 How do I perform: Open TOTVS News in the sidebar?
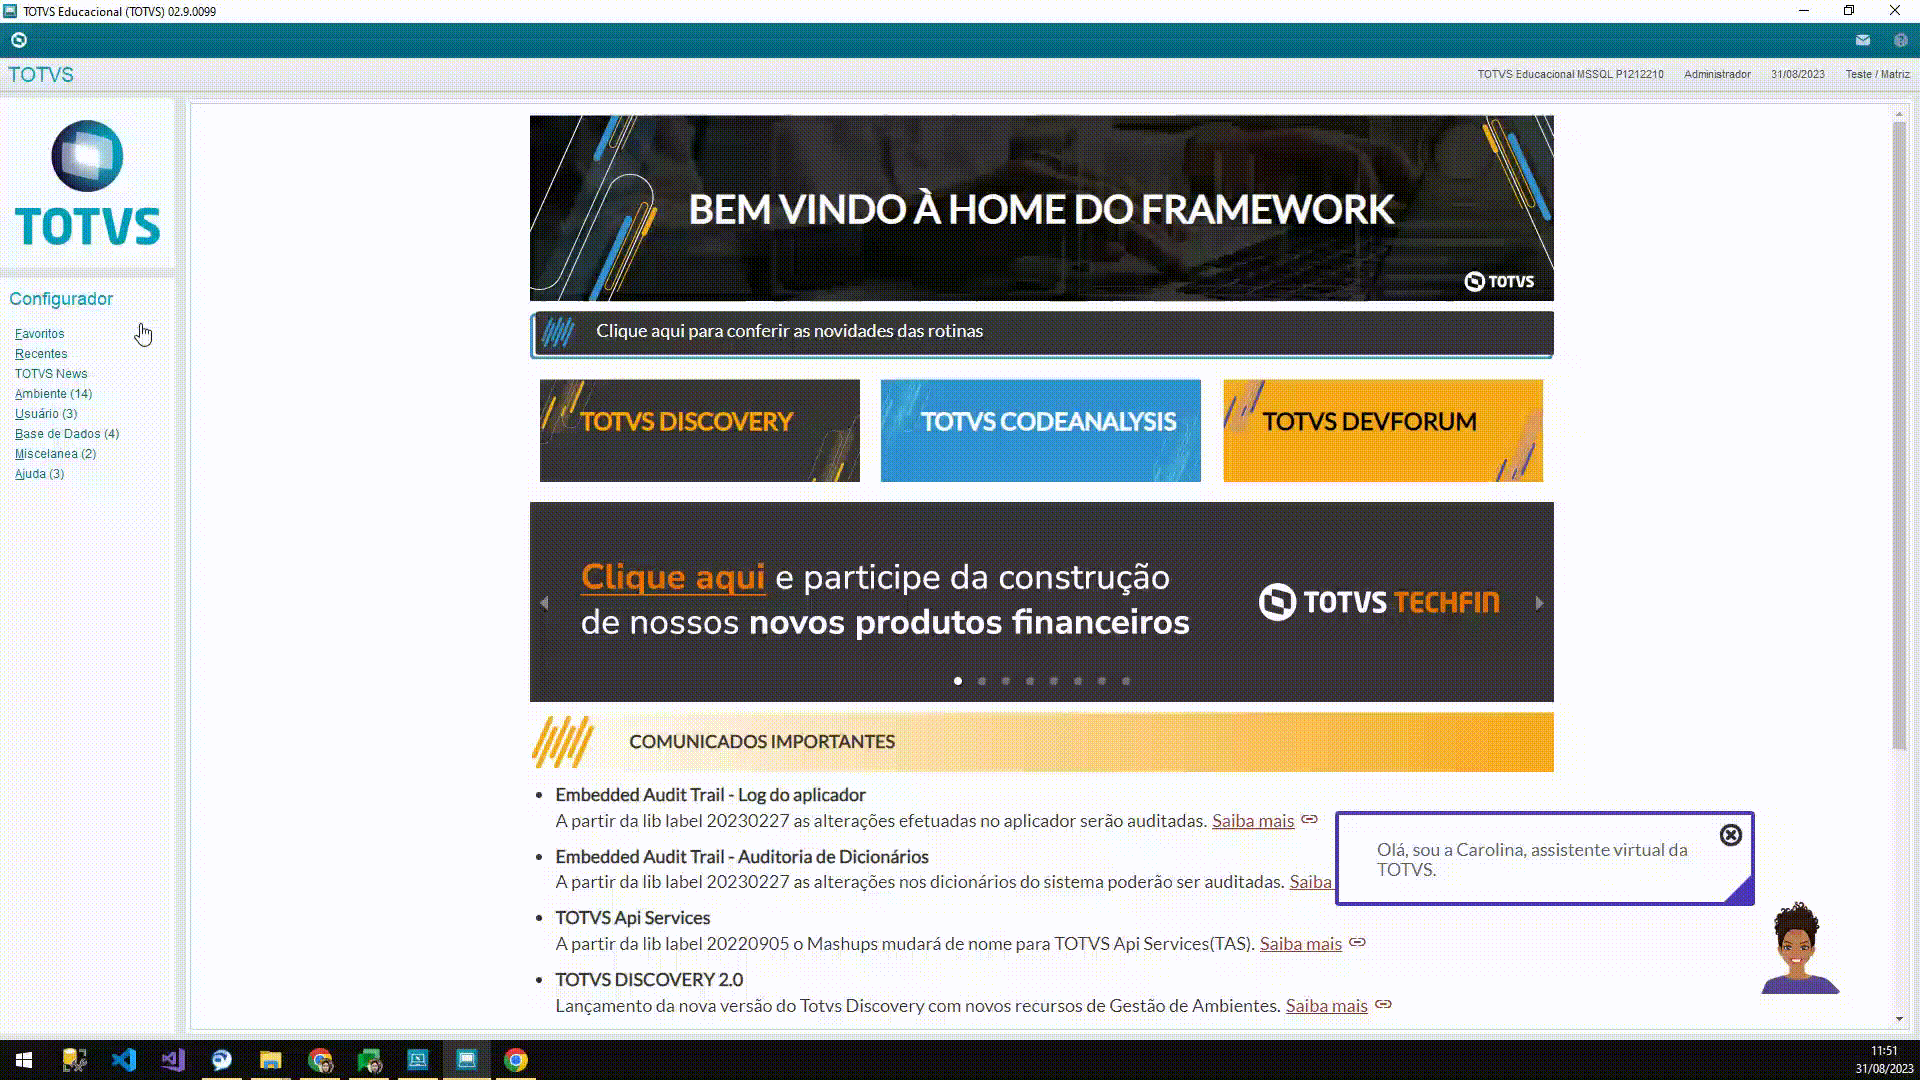pos(51,374)
